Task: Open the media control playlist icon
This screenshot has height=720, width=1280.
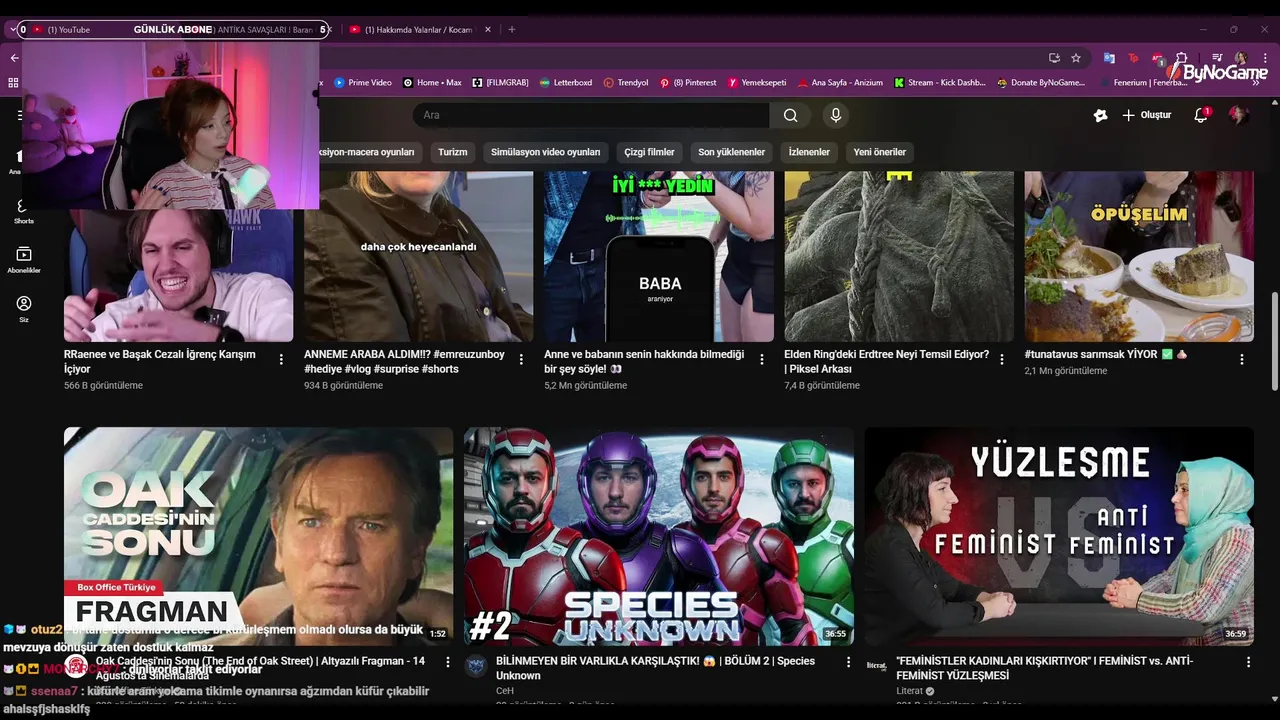Action: pos(1217,58)
